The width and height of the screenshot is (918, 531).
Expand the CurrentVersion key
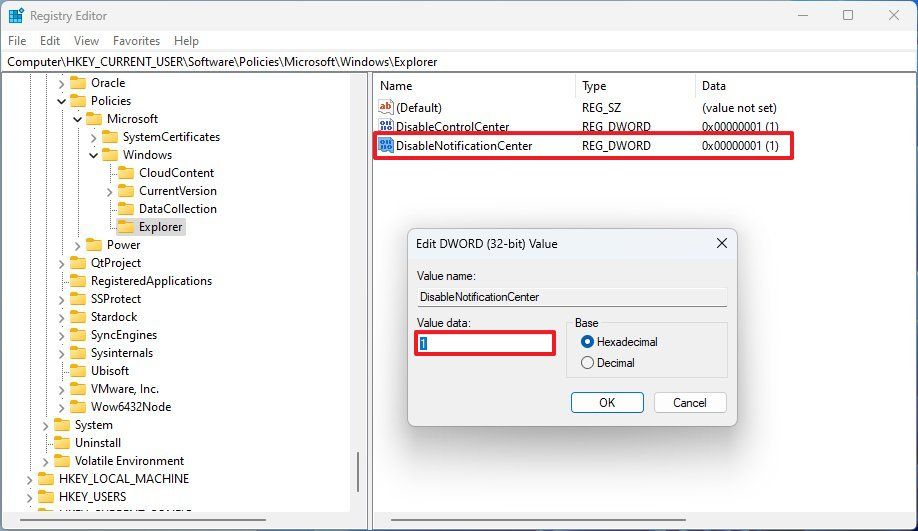pyautogui.click(x=109, y=191)
